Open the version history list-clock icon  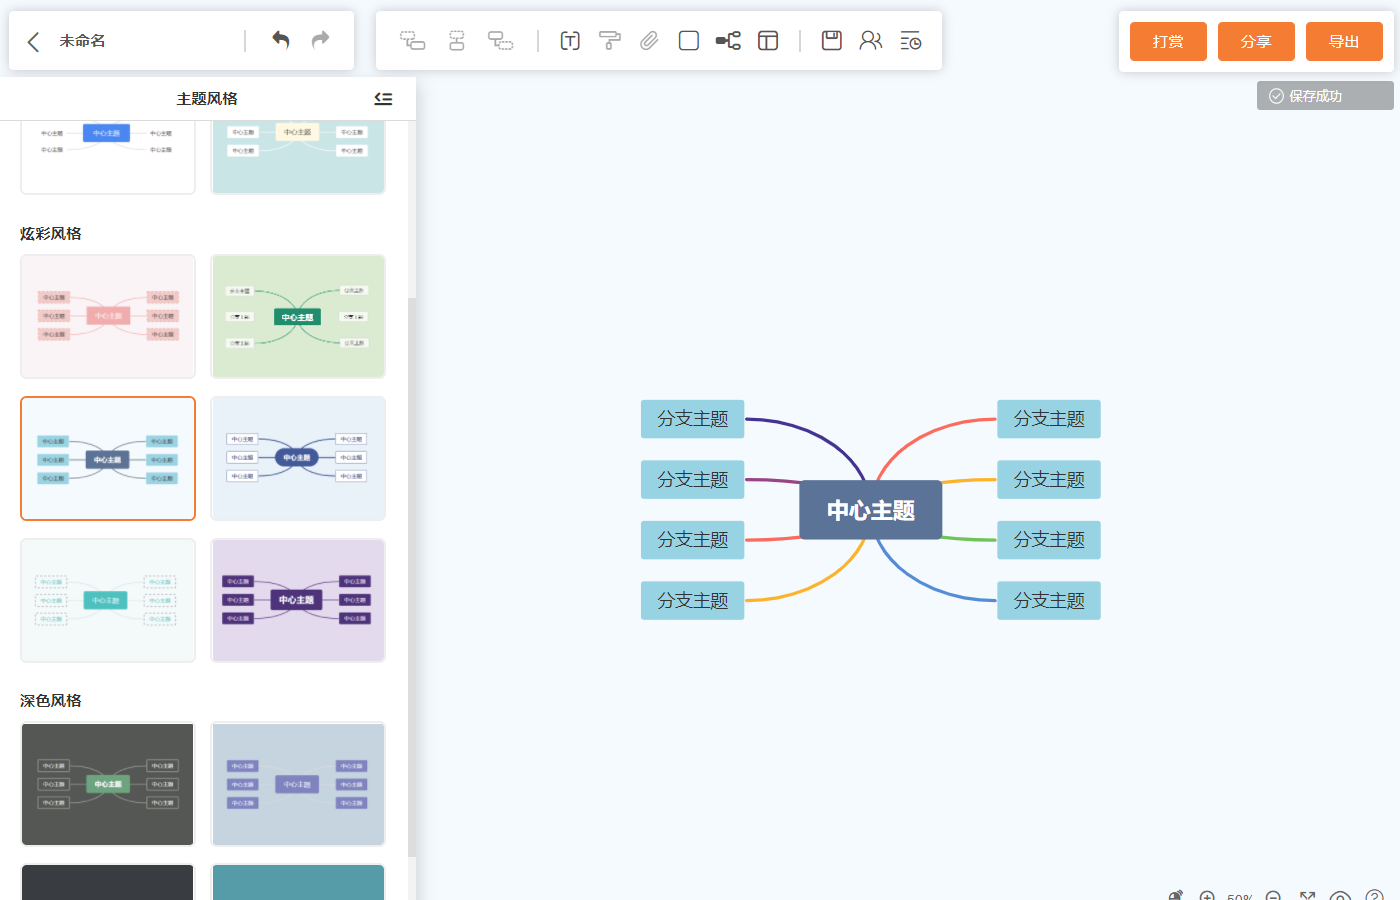tap(910, 40)
